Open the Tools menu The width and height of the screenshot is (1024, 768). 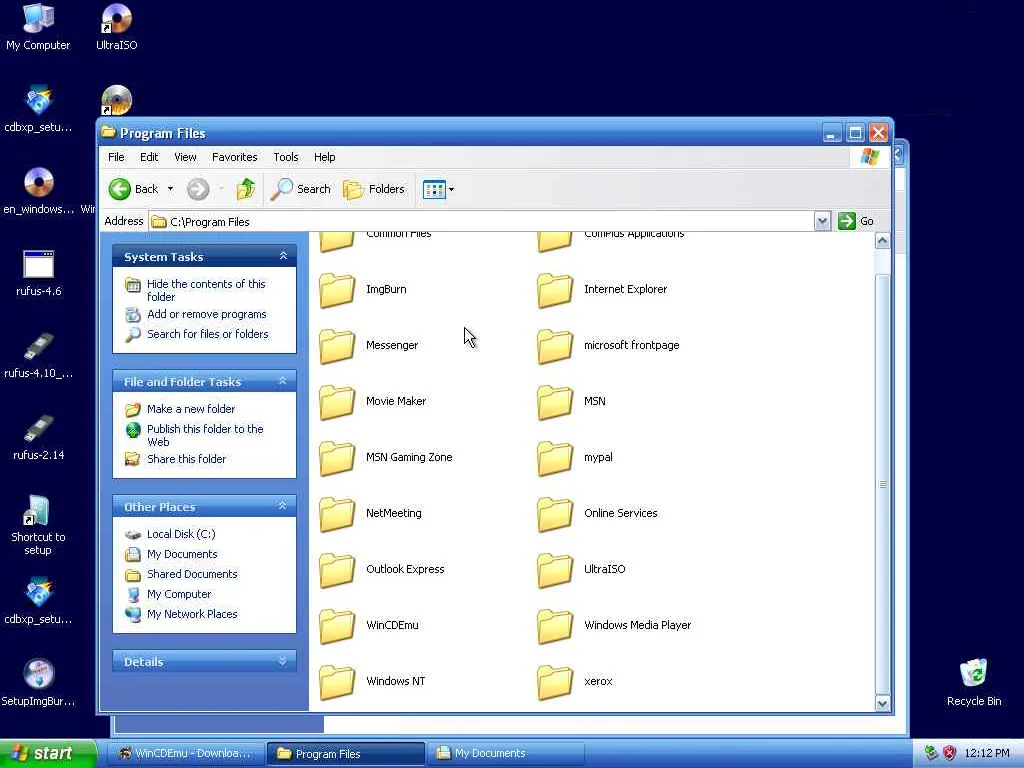coord(285,157)
